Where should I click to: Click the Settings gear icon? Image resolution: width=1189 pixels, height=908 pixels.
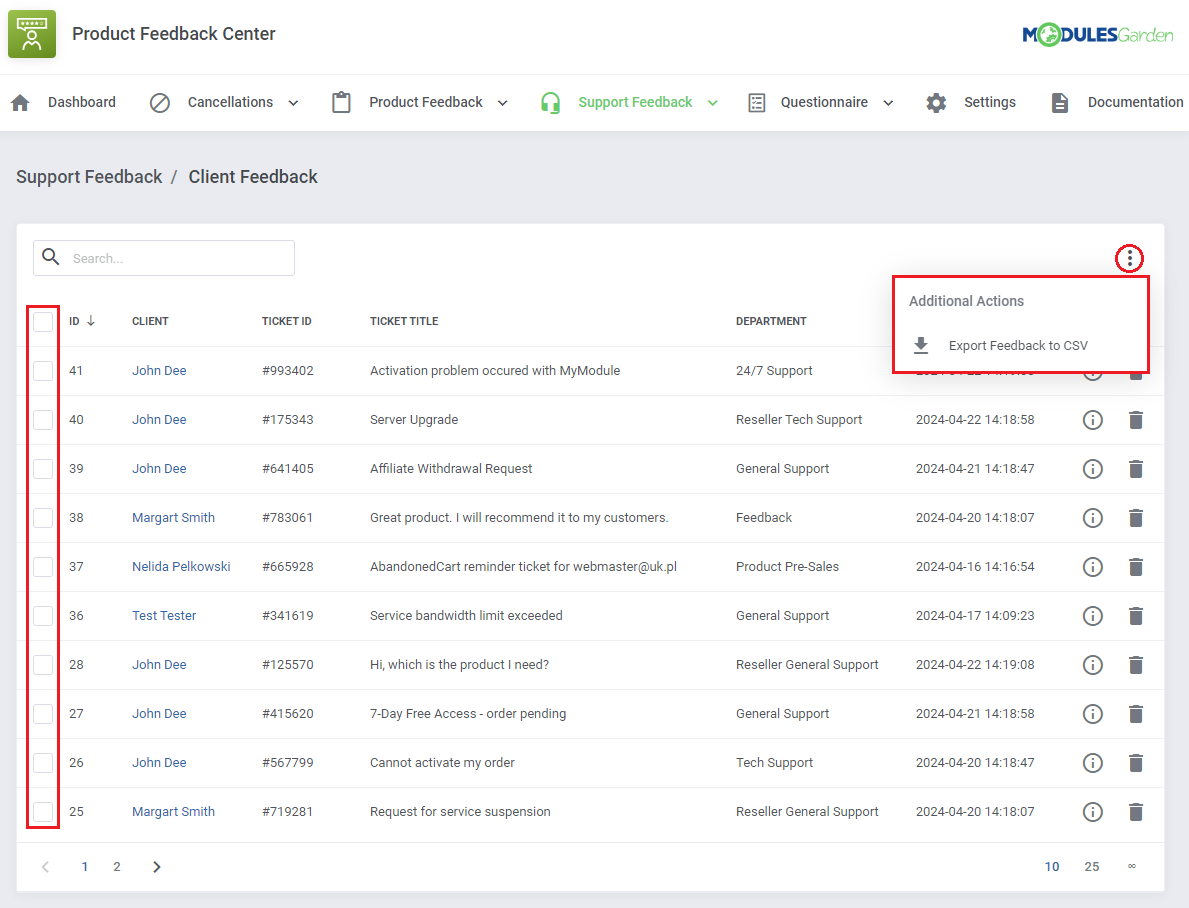coord(936,102)
